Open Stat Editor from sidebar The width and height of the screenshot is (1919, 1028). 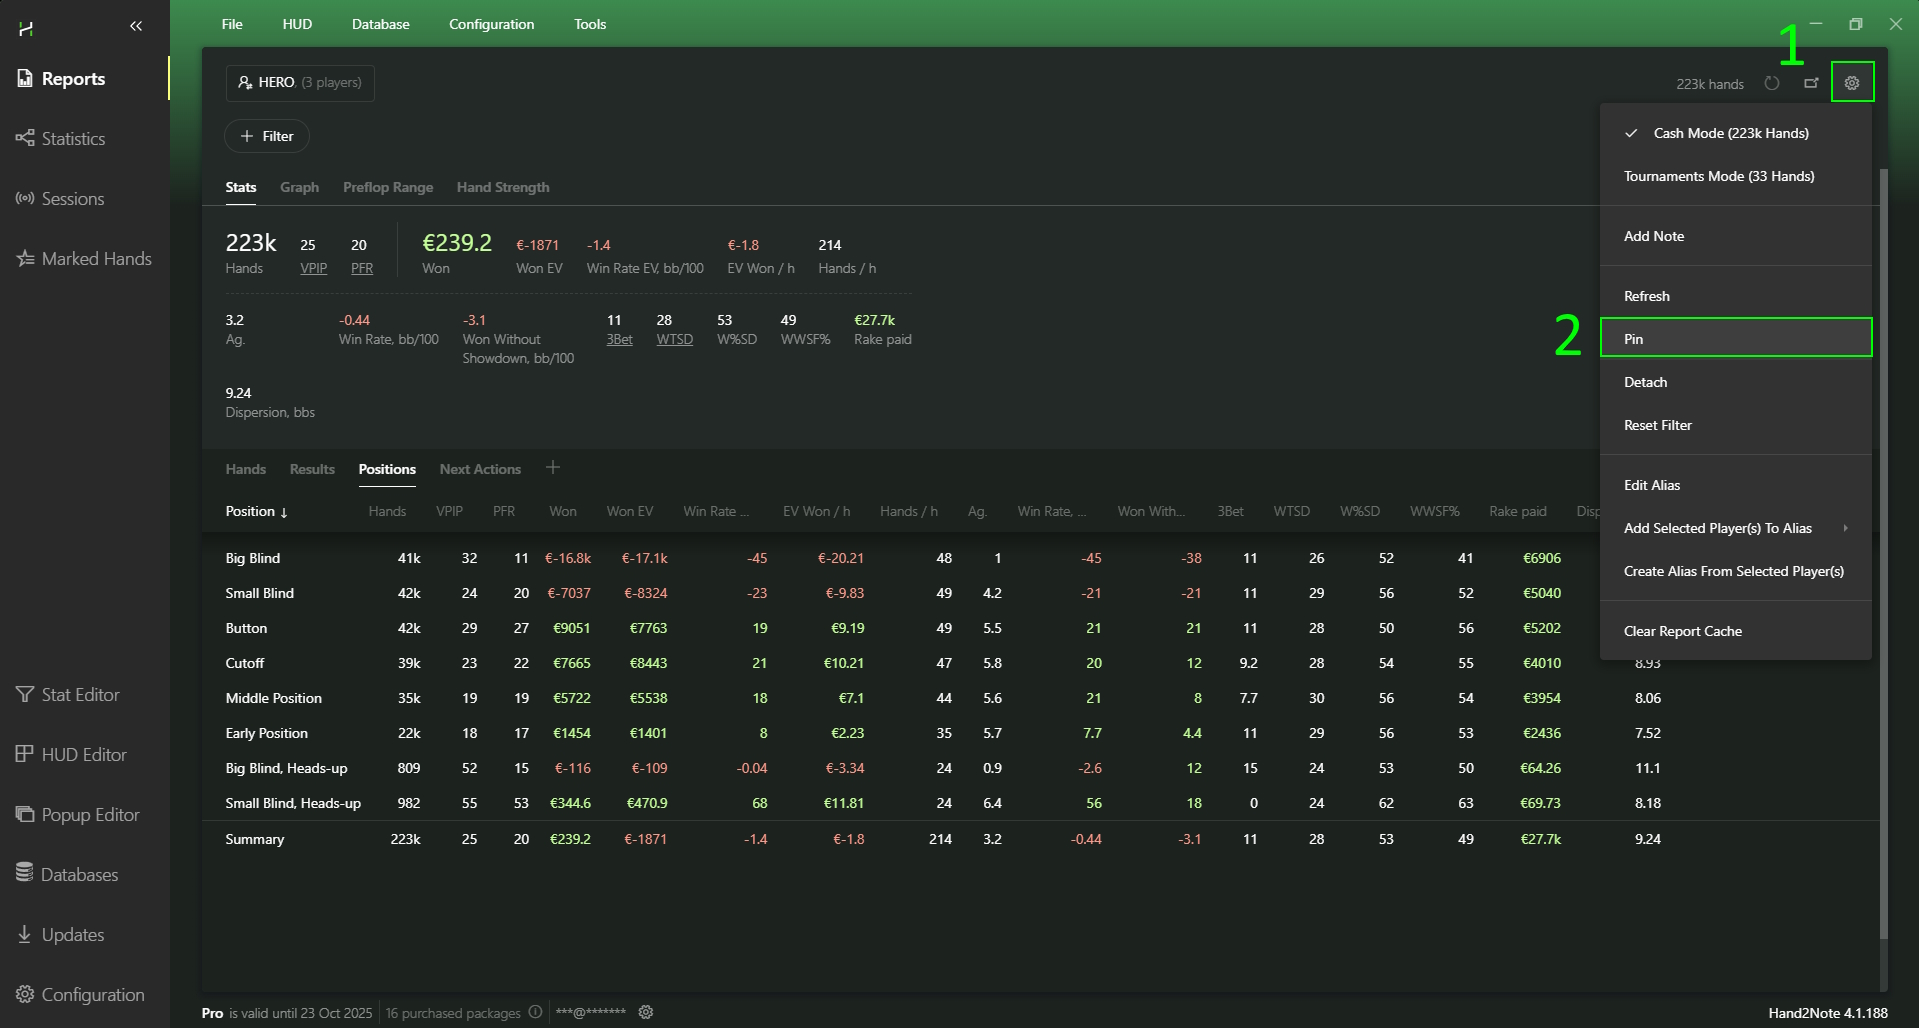coord(80,695)
